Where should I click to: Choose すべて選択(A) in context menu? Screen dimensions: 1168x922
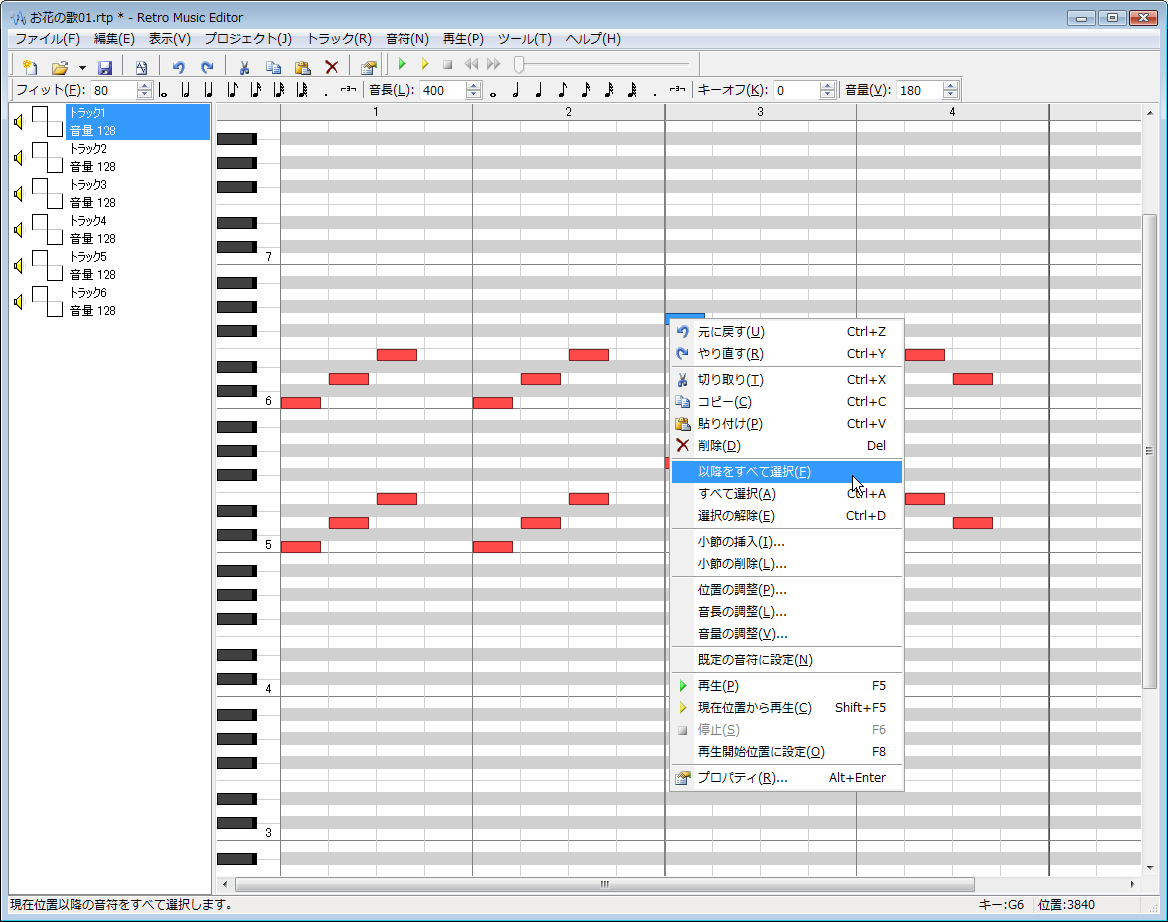click(787, 494)
